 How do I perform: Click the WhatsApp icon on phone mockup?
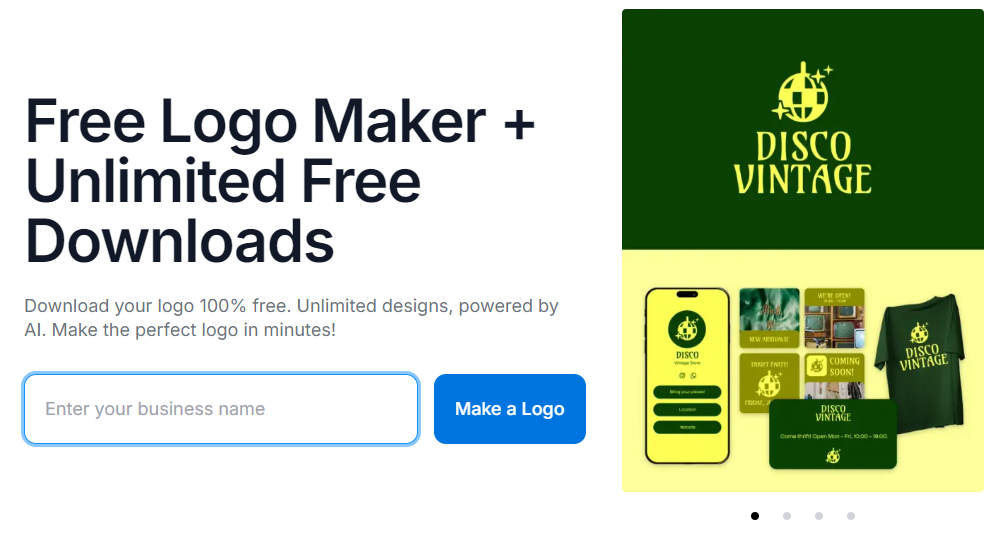tap(693, 376)
